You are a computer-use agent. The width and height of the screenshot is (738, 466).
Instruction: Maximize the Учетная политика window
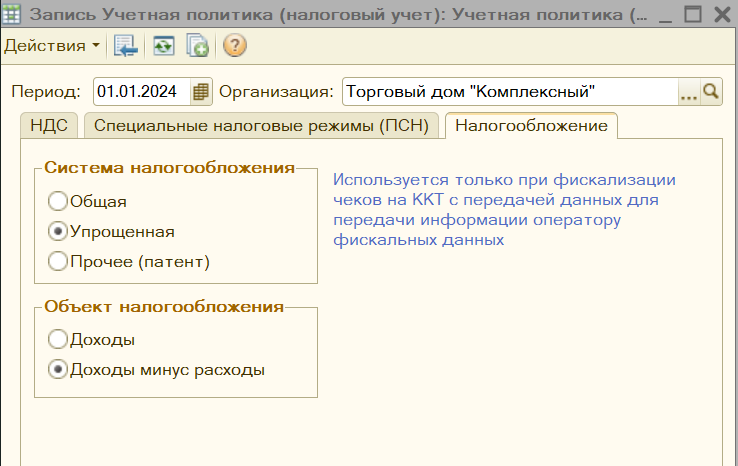click(x=693, y=15)
